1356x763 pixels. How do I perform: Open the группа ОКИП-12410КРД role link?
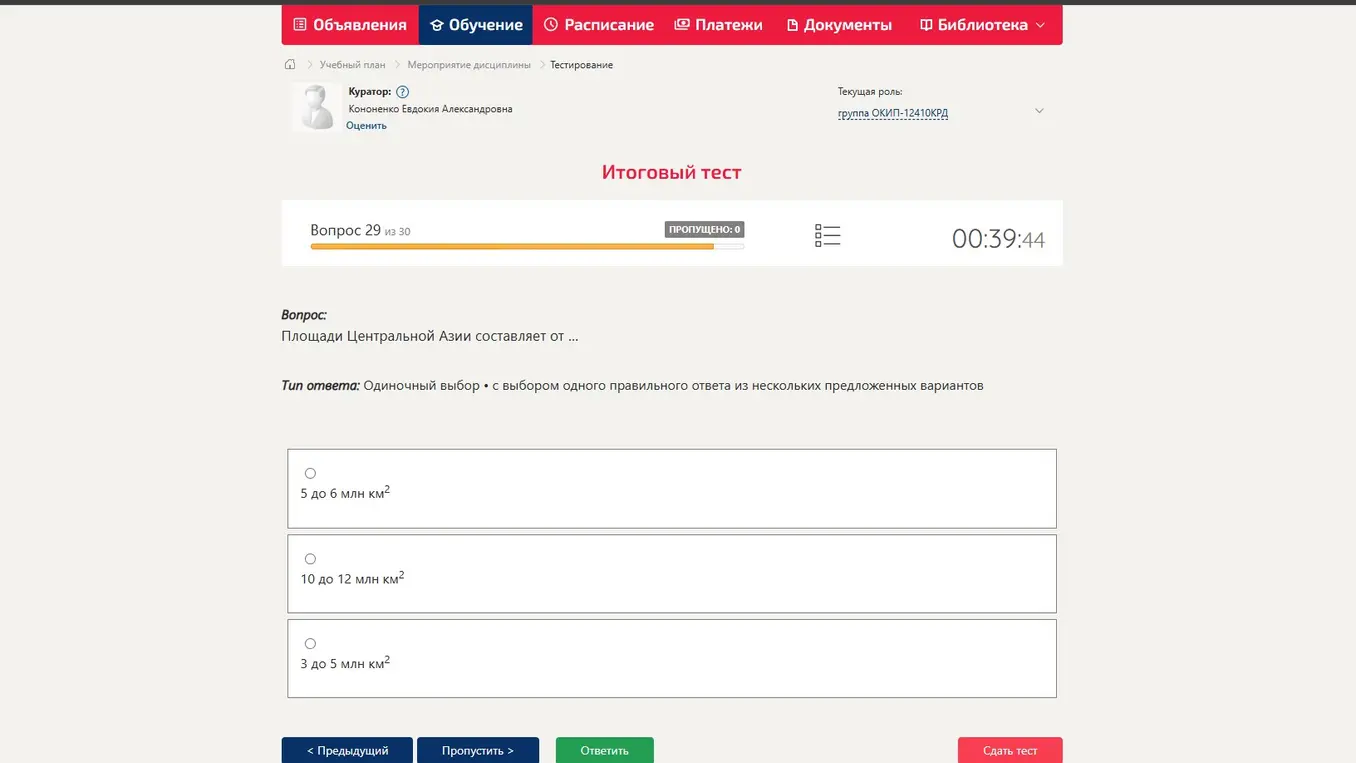[893, 114]
